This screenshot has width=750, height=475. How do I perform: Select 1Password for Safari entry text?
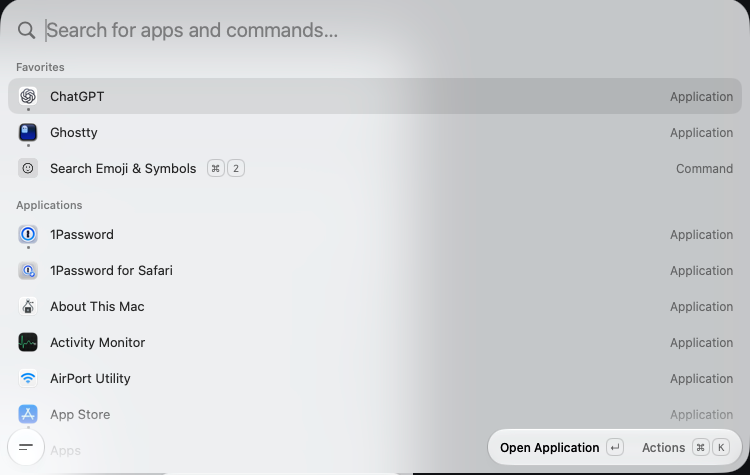111,270
